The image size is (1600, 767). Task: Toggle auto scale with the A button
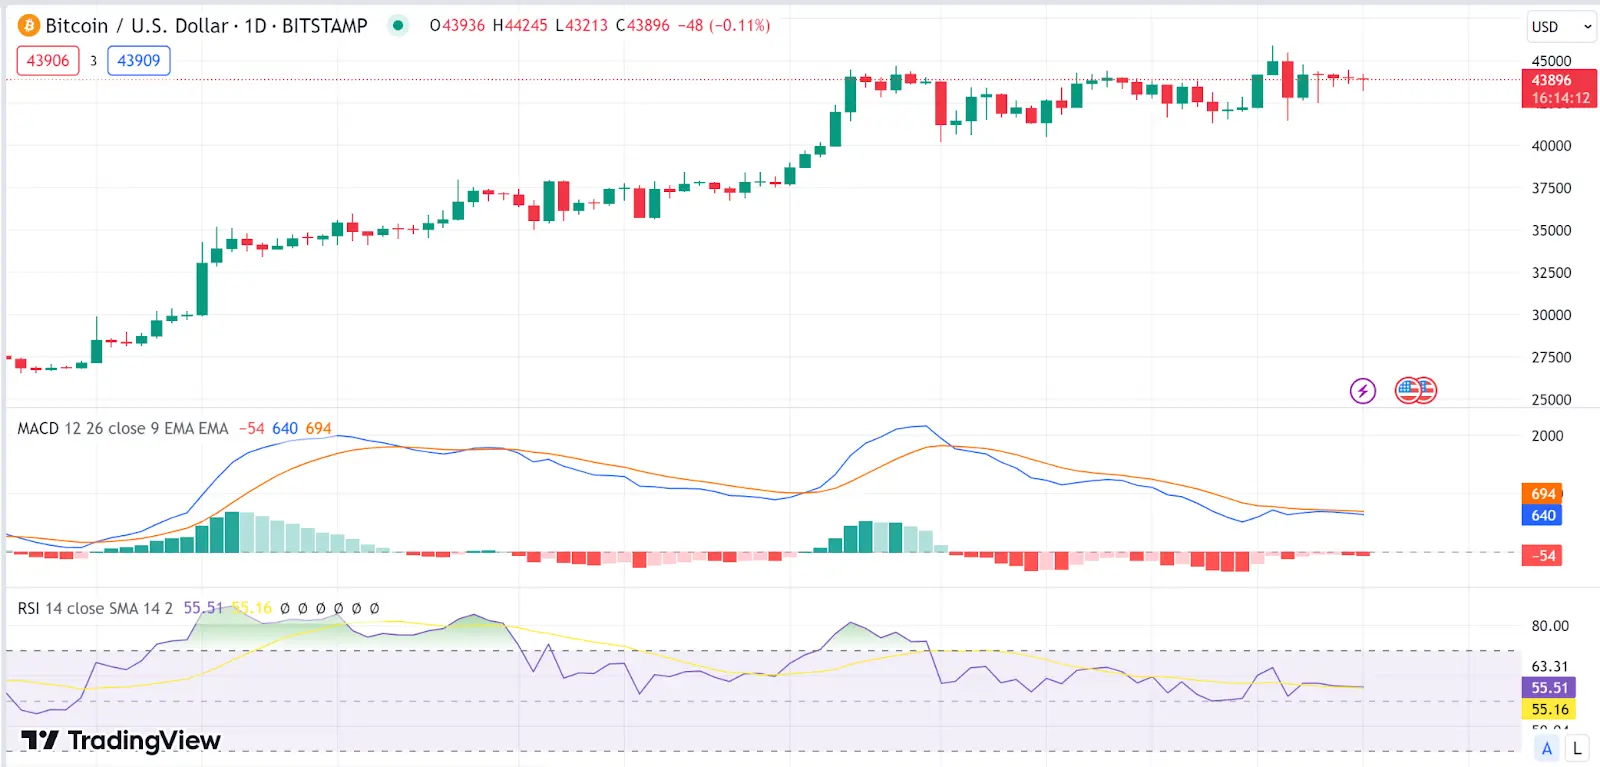click(x=1547, y=748)
